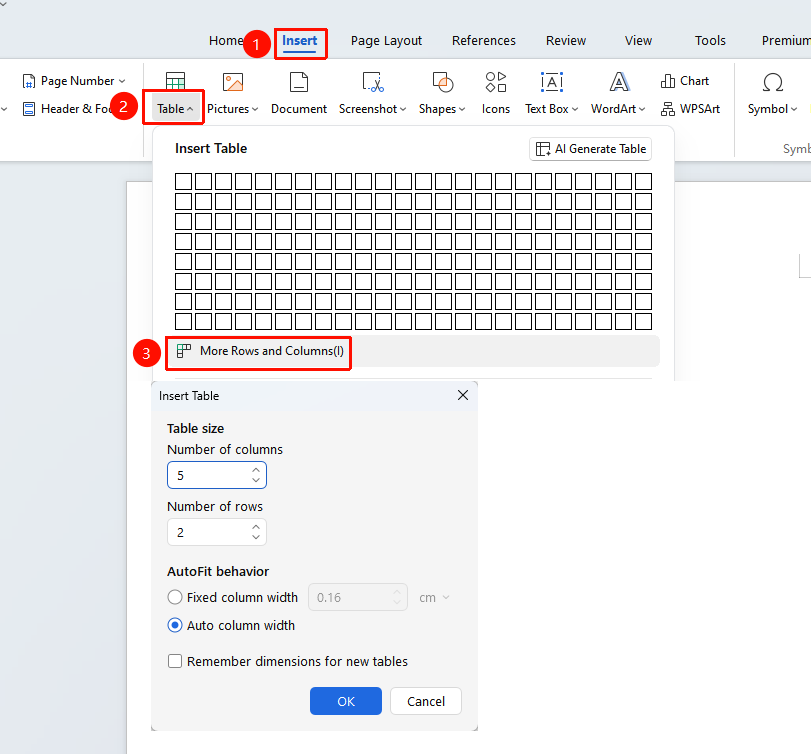811x754 pixels.
Task: Click the AI Generate Table button
Action: click(590, 149)
